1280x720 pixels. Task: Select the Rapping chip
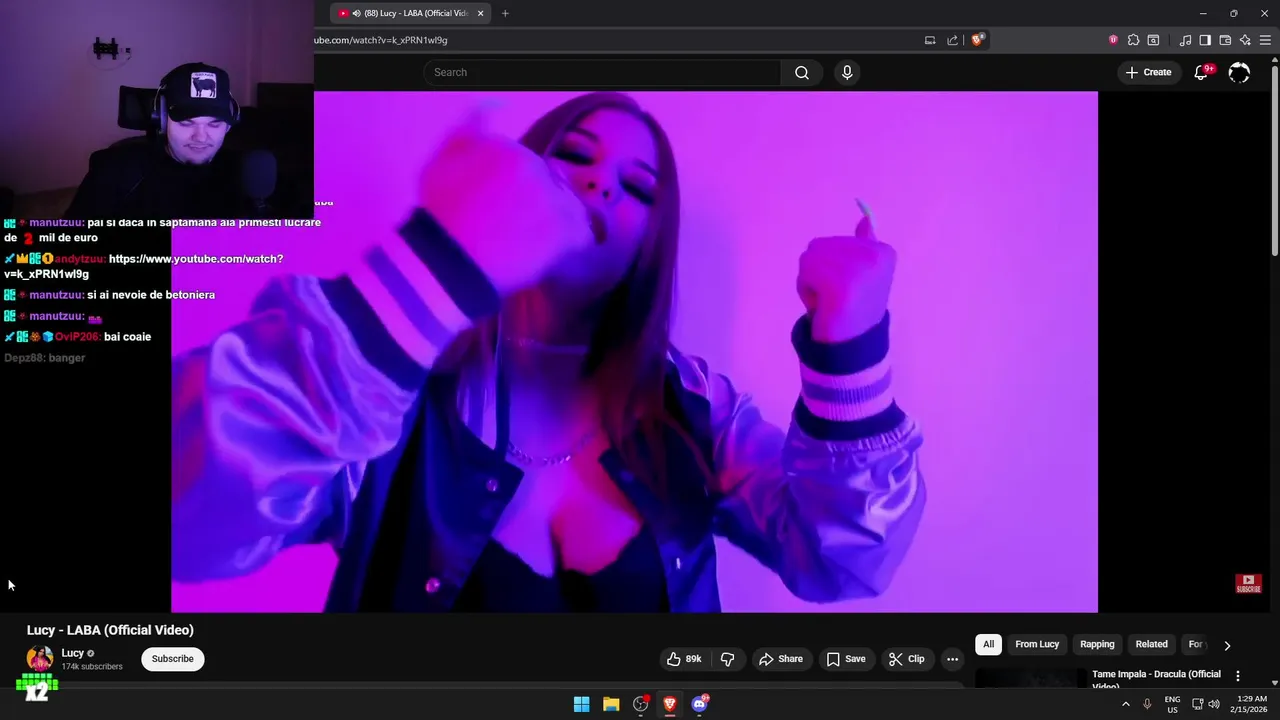click(x=1097, y=645)
